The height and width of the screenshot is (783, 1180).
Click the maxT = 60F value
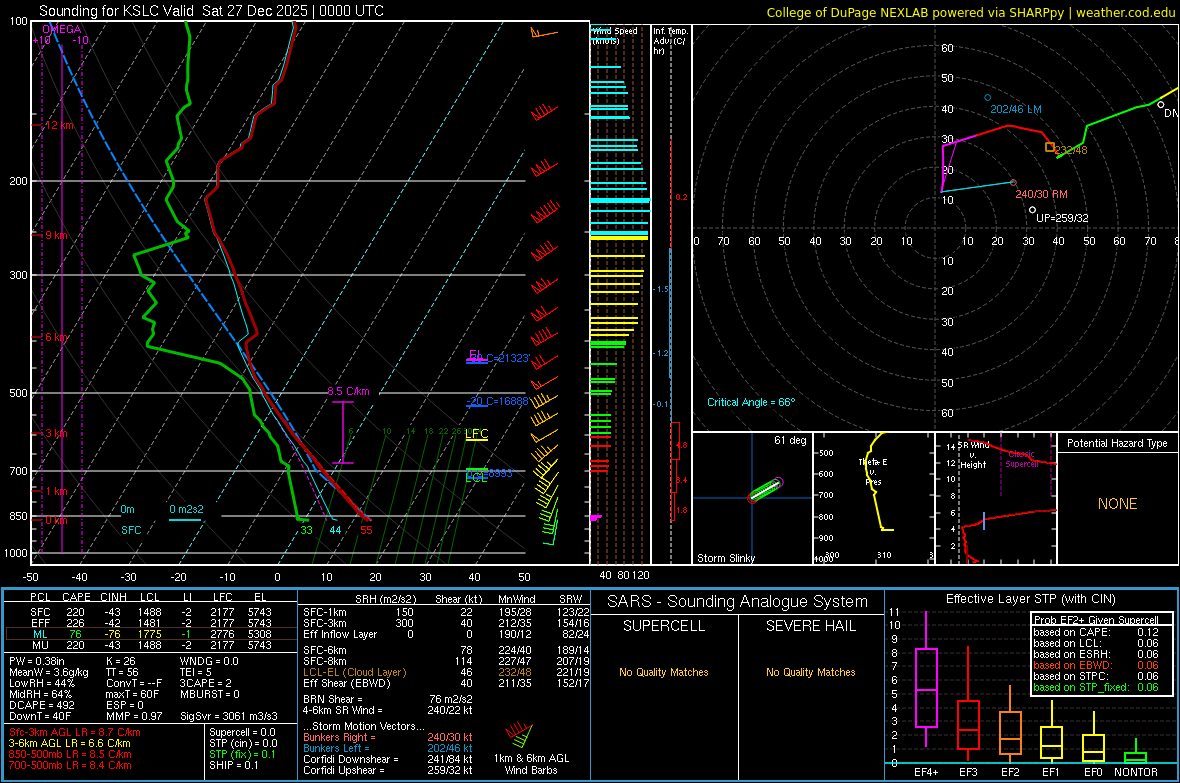[132, 694]
